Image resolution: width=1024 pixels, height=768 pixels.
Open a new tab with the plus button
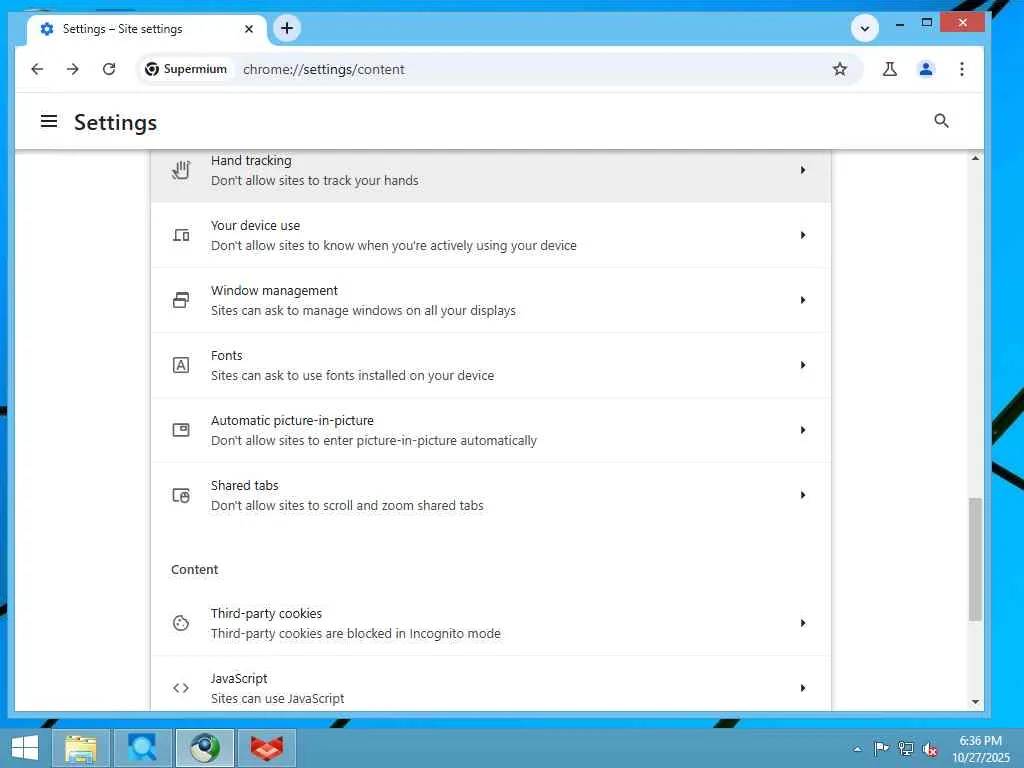pos(287,28)
